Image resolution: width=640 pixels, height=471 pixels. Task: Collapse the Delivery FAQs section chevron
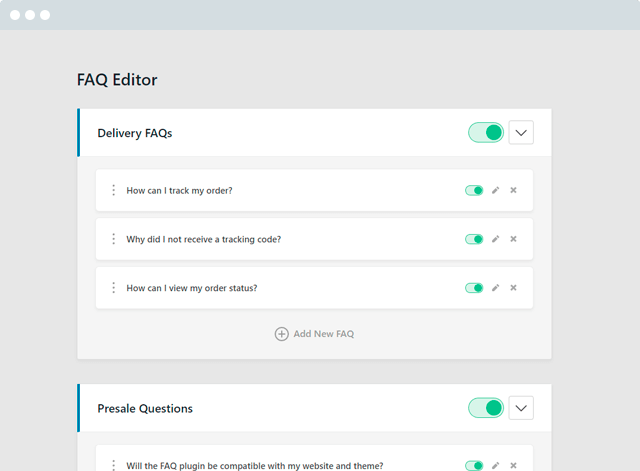click(521, 133)
